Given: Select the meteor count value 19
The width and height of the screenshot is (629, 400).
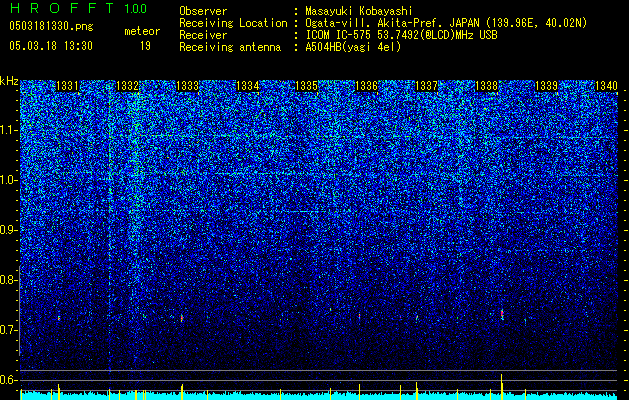Looking at the screenshot, I should 145,46.
